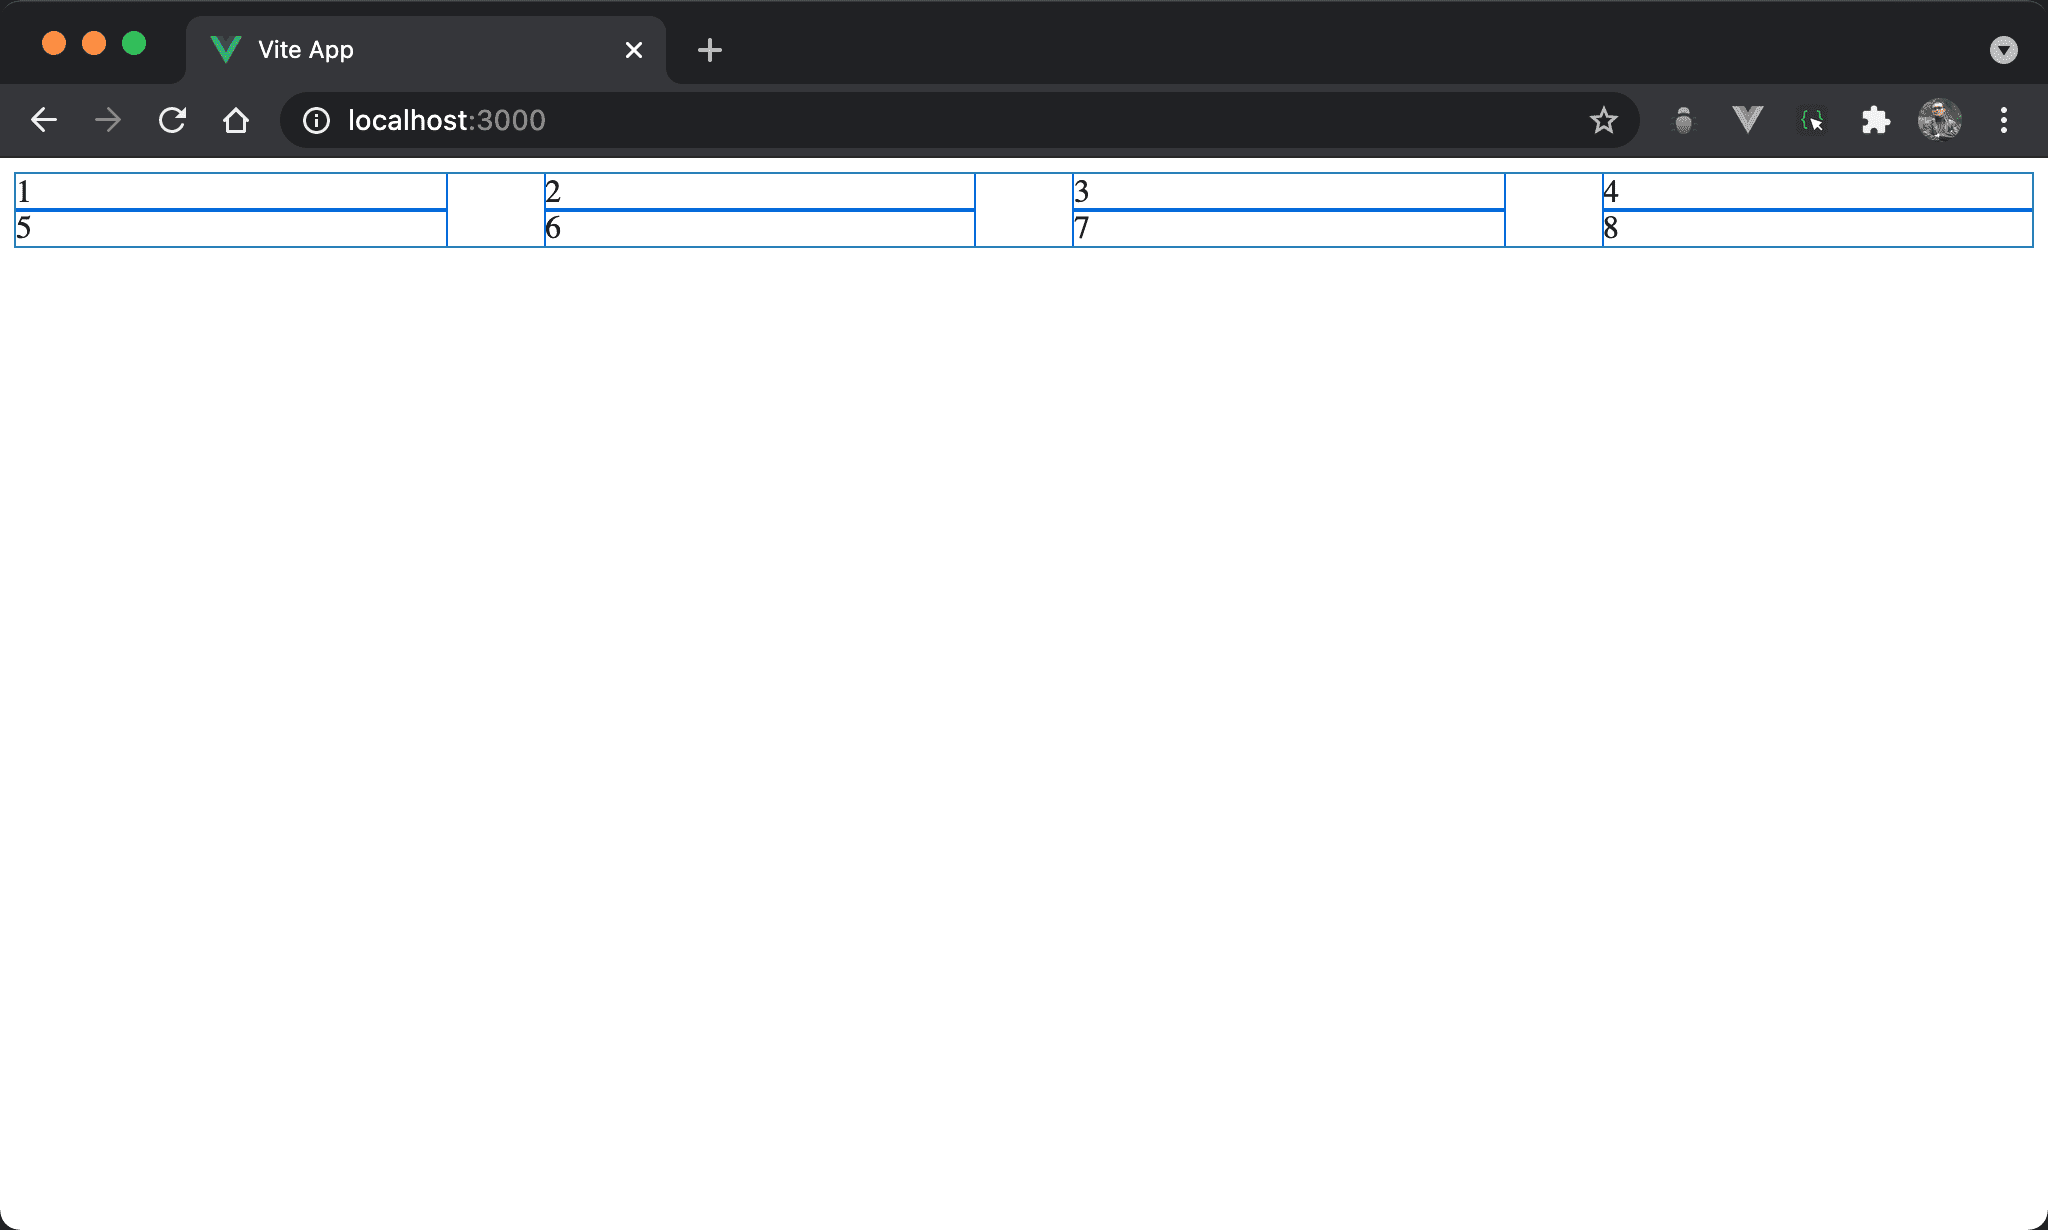Click the green cursor-brackets extension icon
The height and width of the screenshot is (1230, 2048).
coord(1811,121)
